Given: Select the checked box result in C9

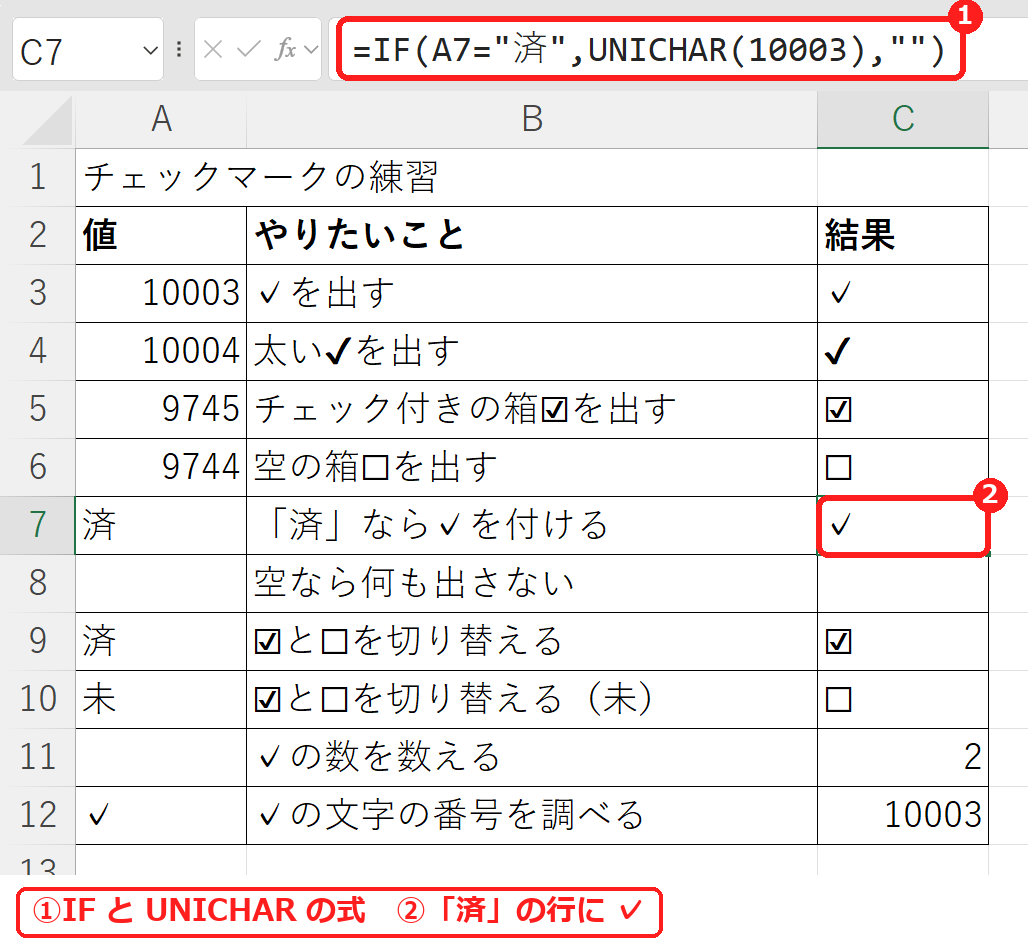Looking at the screenshot, I should pyautogui.click(x=903, y=641).
